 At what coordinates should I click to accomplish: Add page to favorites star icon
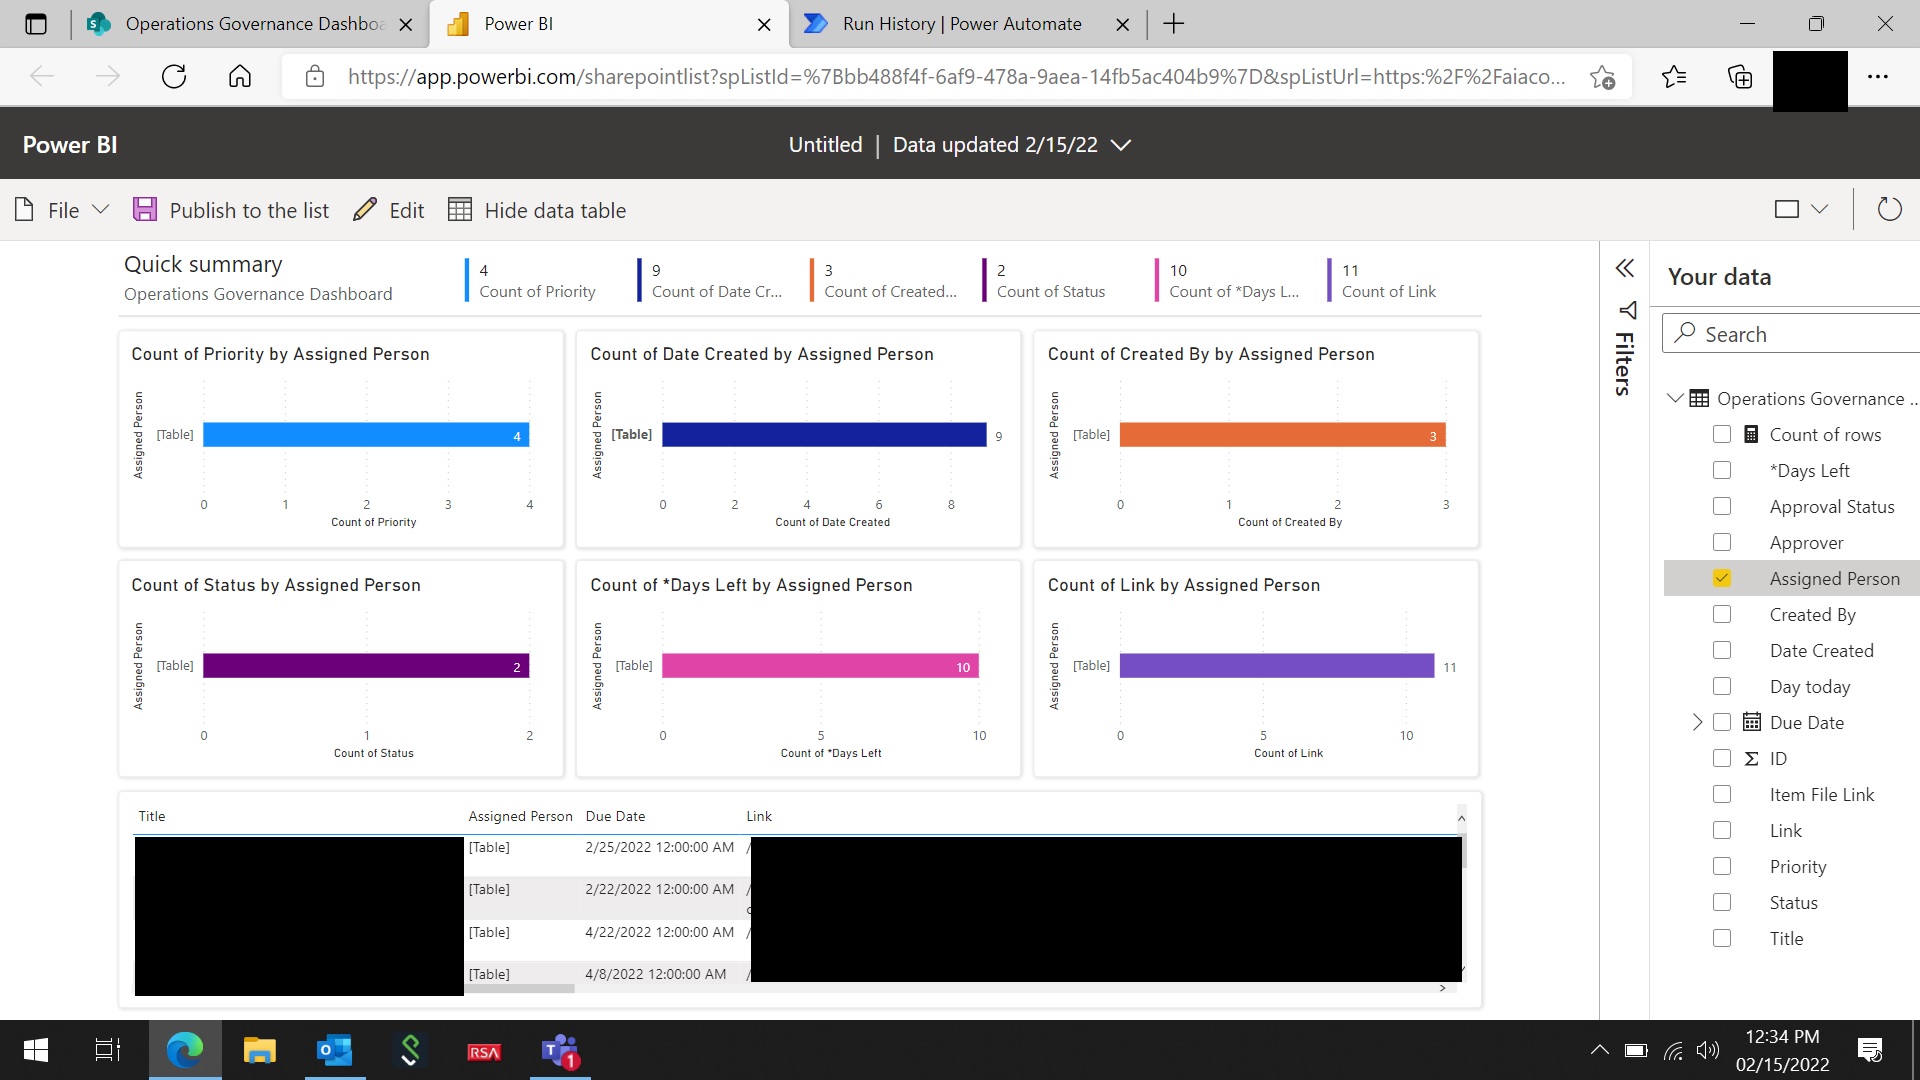click(1602, 77)
